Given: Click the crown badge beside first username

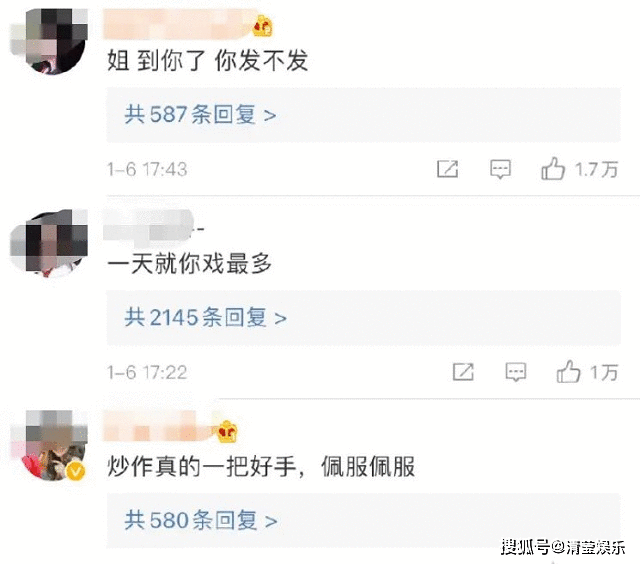Looking at the screenshot, I should (262, 26).
